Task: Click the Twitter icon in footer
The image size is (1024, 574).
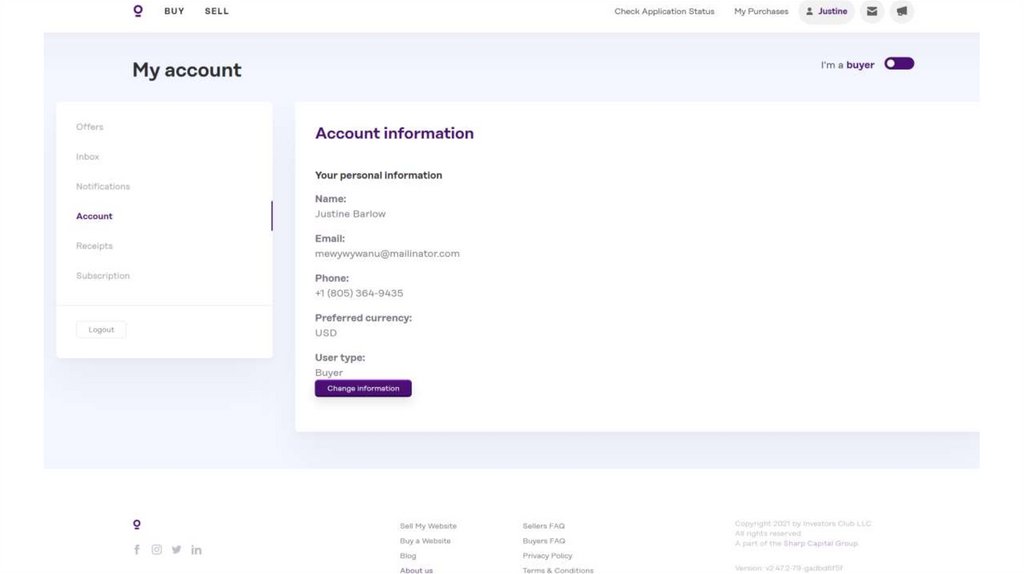Action: (x=177, y=549)
